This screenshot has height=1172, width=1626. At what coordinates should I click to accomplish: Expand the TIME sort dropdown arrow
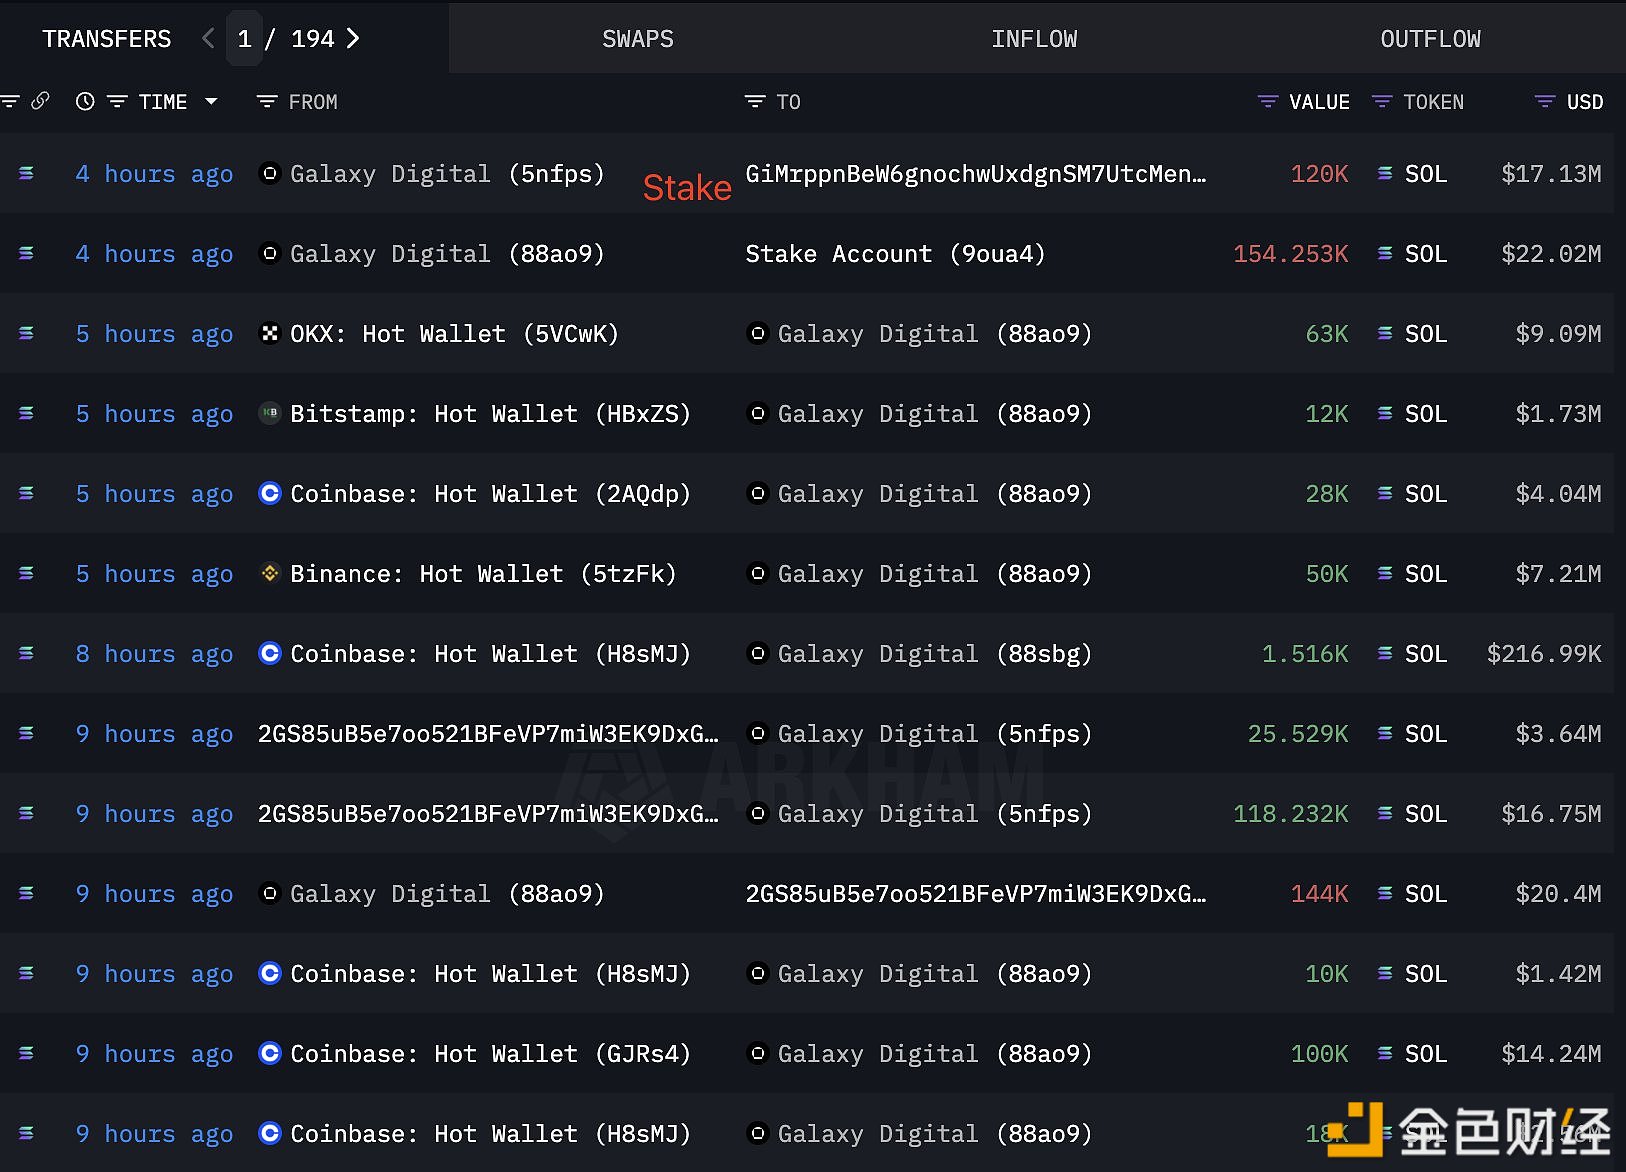[211, 101]
